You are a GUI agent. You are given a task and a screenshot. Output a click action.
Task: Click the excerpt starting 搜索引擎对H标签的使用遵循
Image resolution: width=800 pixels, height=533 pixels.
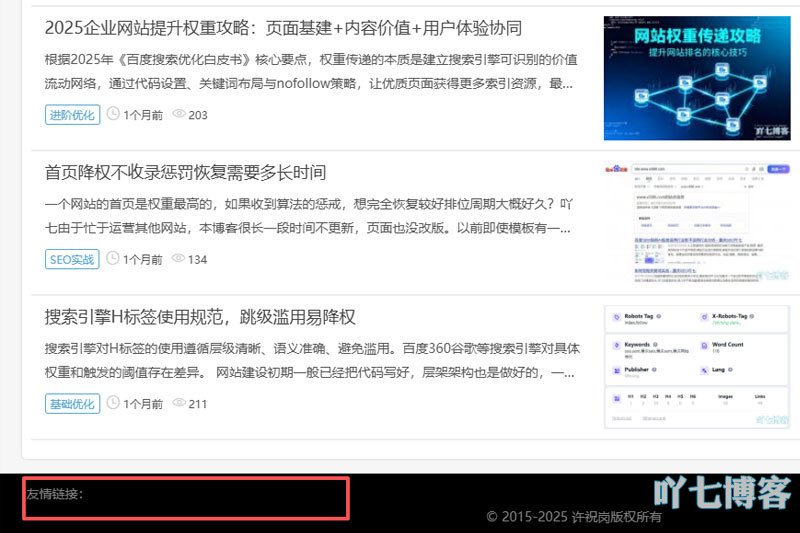coord(312,360)
